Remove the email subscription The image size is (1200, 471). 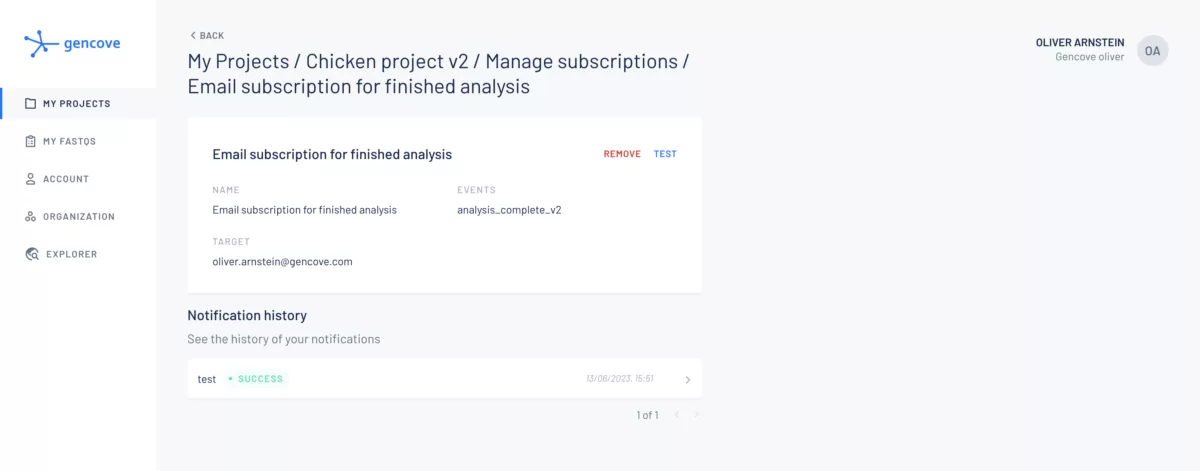coord(622,155)
